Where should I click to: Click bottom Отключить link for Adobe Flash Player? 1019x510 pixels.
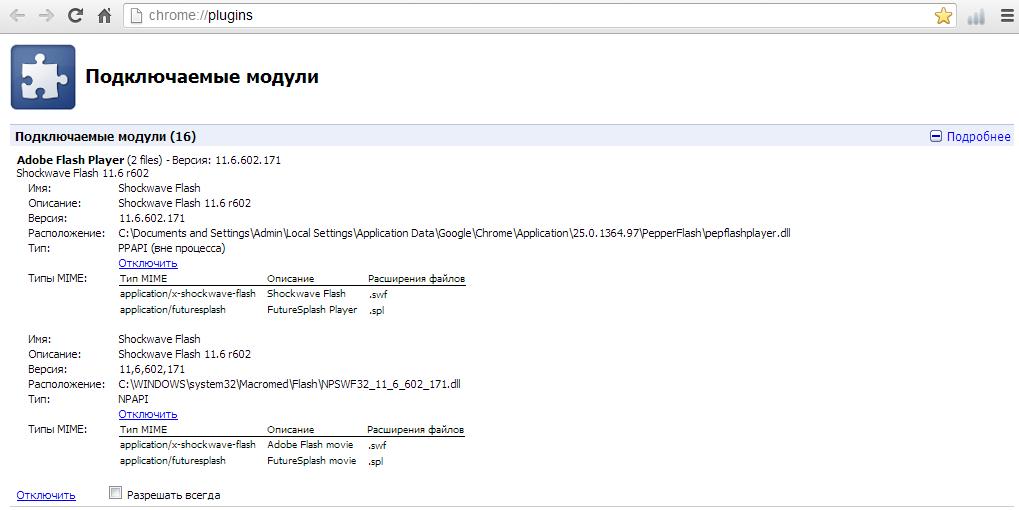click(46, 495)
